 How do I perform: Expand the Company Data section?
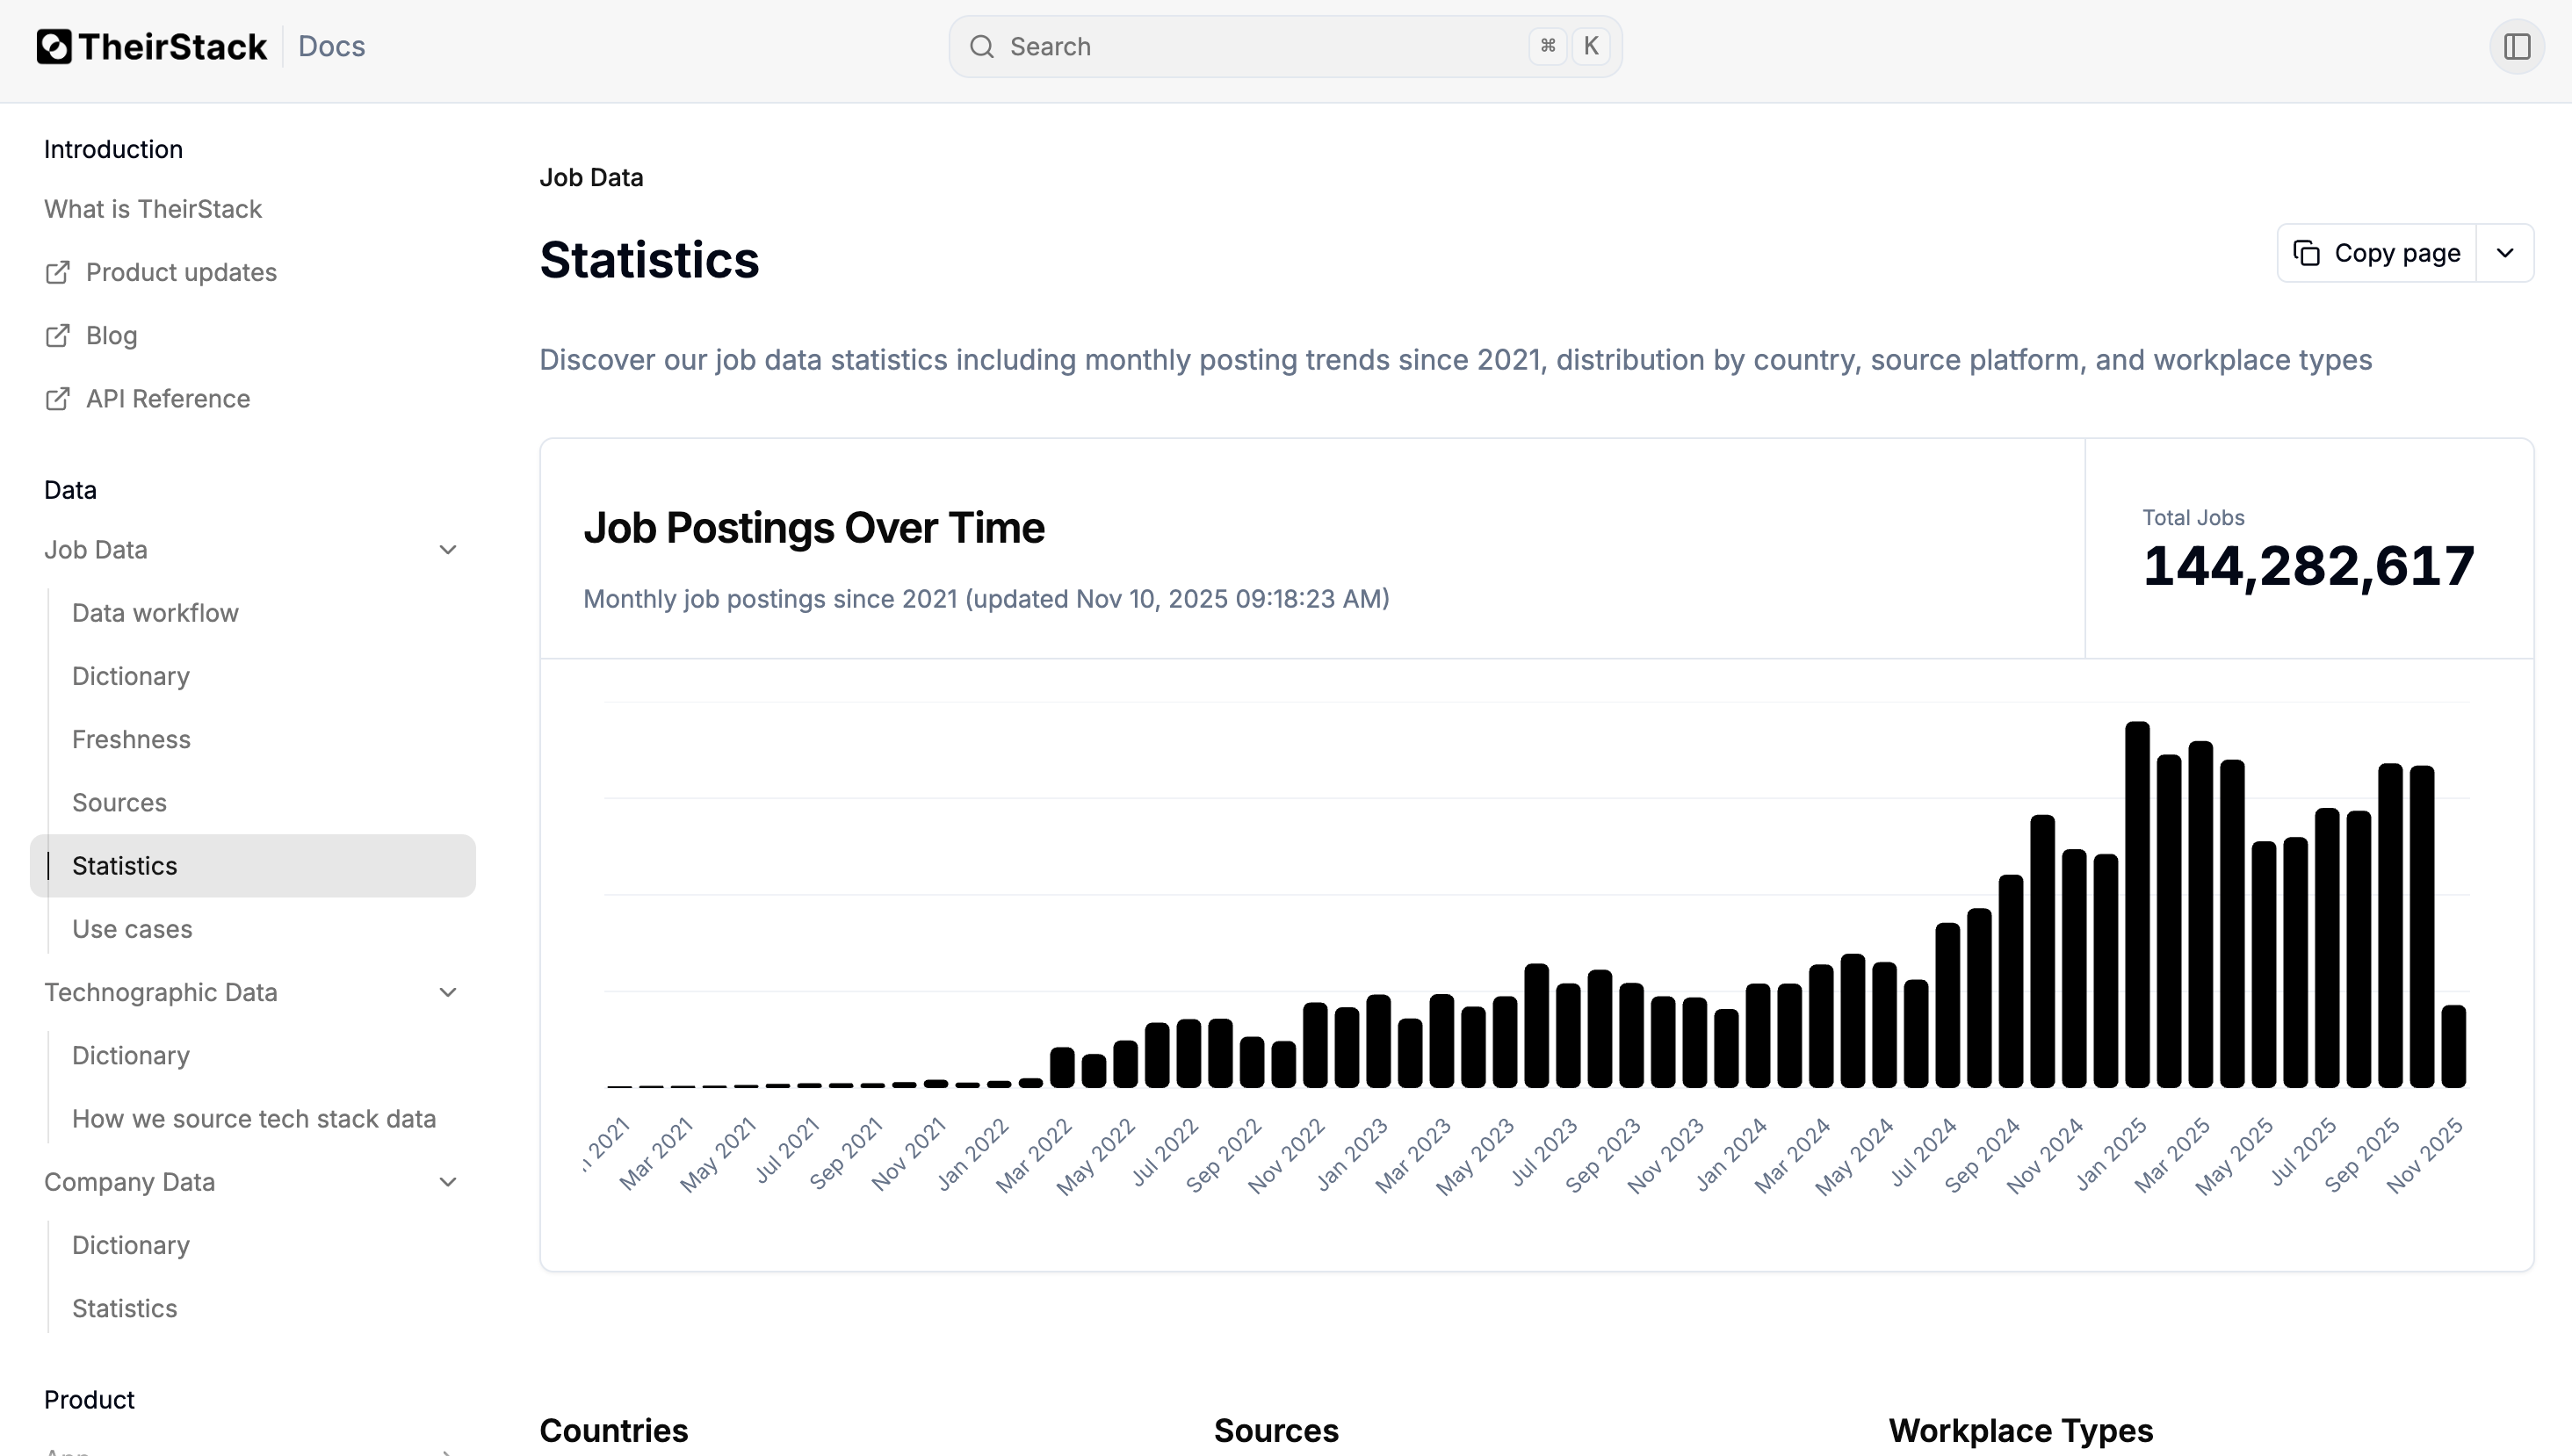point(448,1182)
